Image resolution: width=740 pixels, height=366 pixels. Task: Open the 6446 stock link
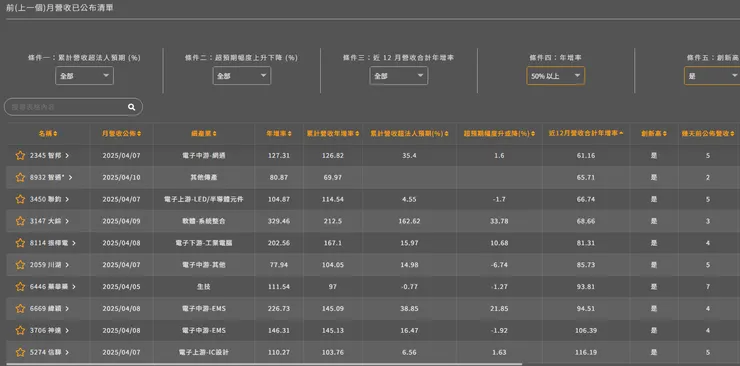(x=52, y=287)
